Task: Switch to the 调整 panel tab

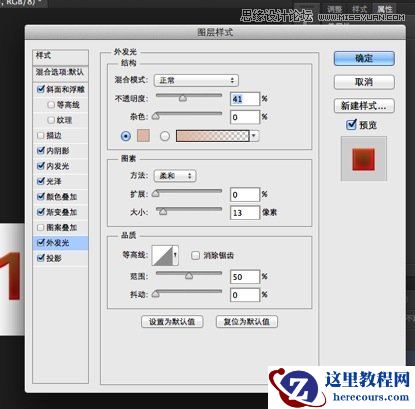Action: tap(334, 9)
